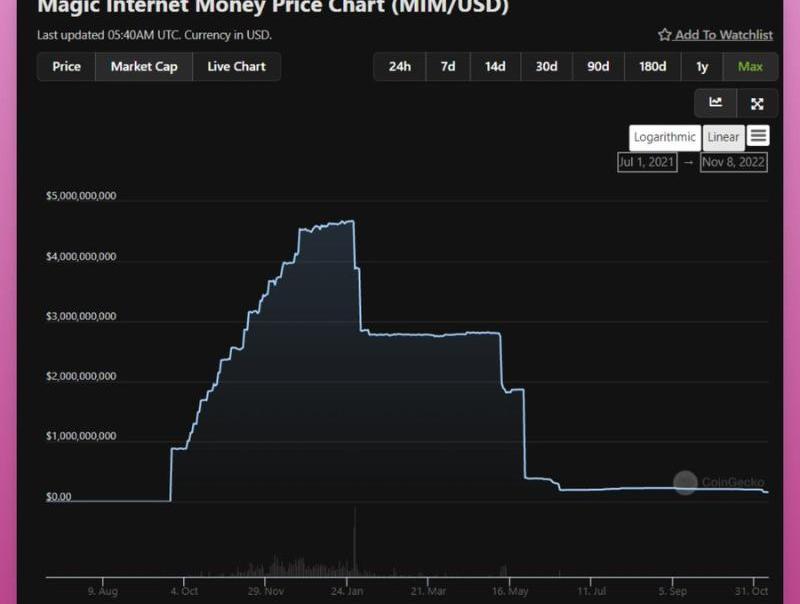
Task: Click the 16. May timeline label
Action: point(510,591)
